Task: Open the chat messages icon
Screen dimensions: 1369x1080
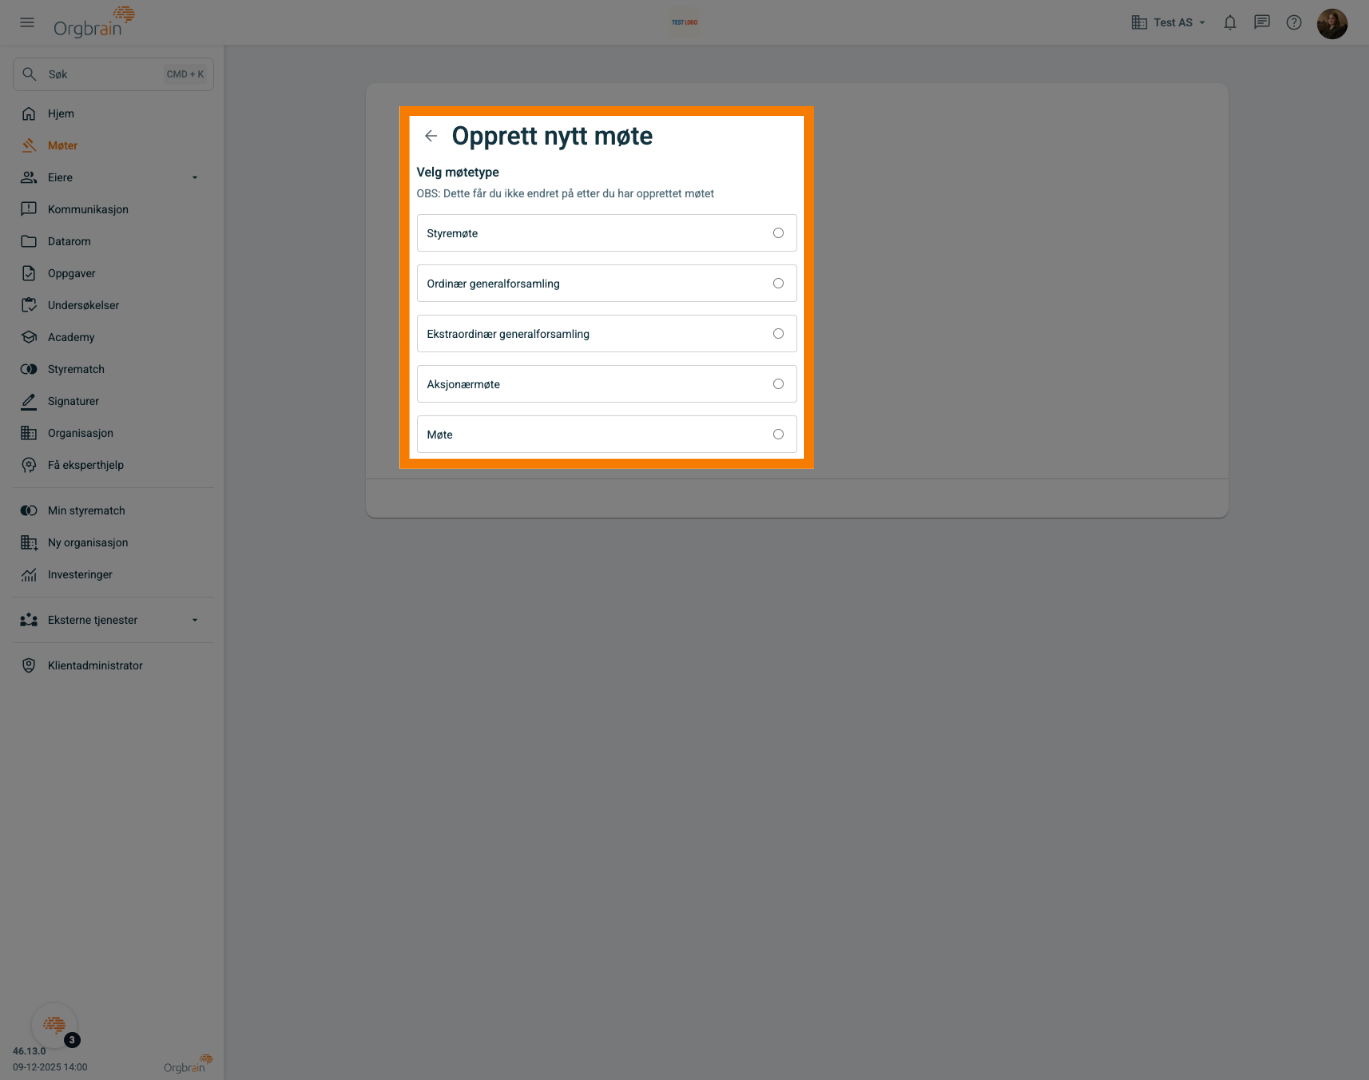Action: pos(1262,22)
